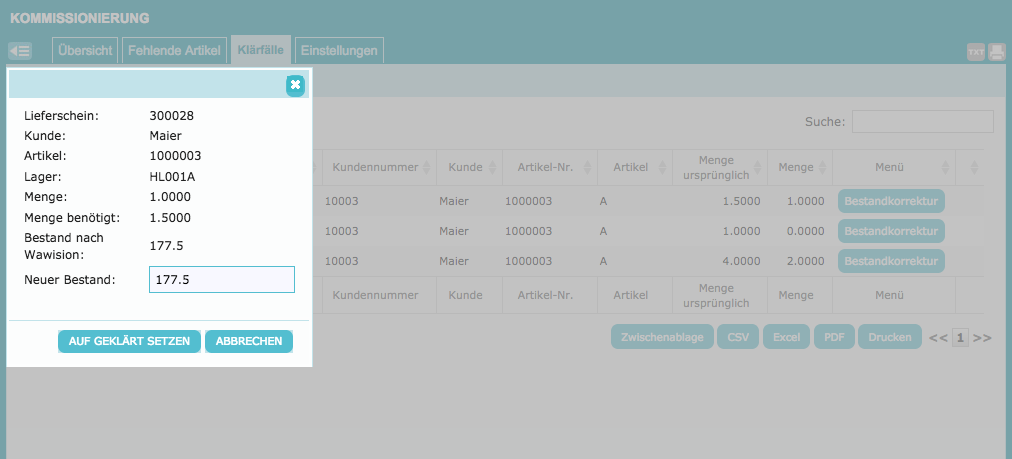This screenshot has width=1012, height=459.
Task: Go to next page with >> link
Action: (982, 338)
